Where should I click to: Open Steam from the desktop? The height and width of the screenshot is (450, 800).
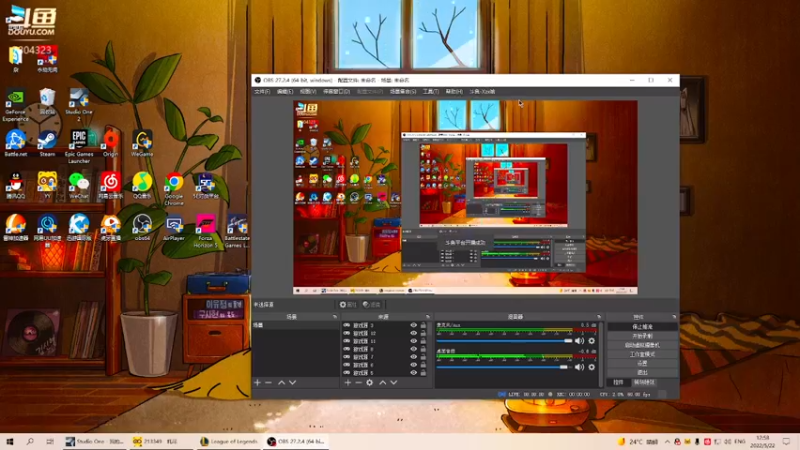click(47, 143)
